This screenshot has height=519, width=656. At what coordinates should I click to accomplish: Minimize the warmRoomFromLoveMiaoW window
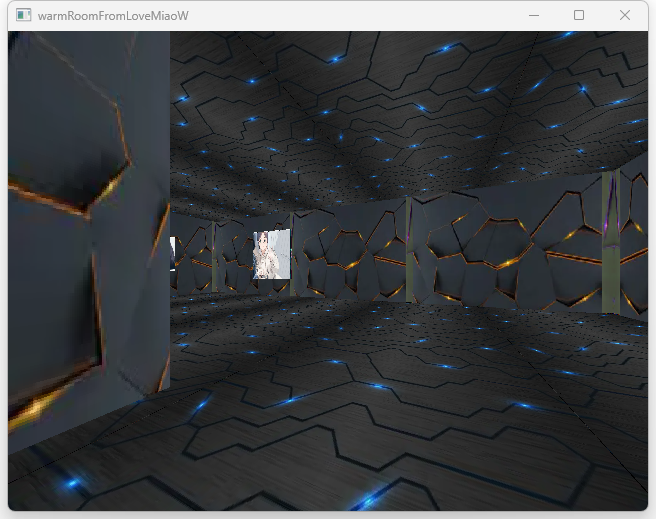click(x=534, y=16)
